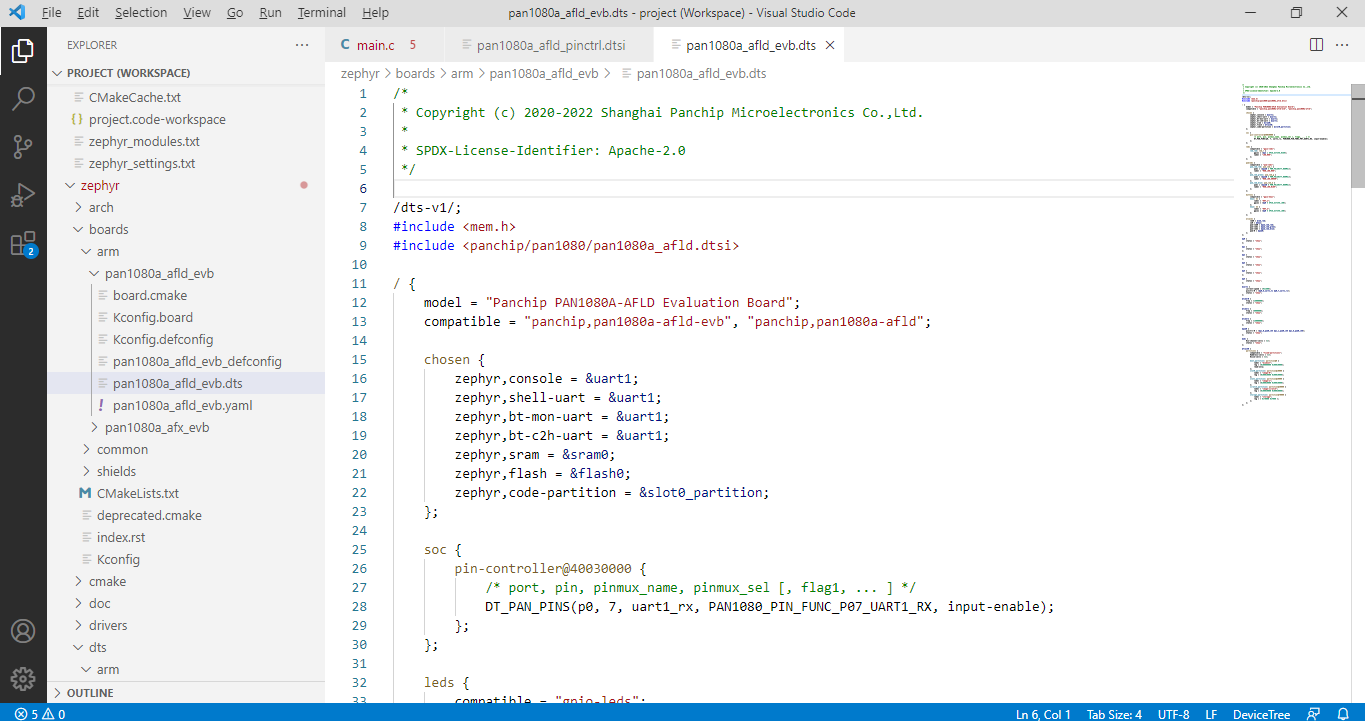
Task: Click the VS Code logo icon
Action: coord(16,13)
